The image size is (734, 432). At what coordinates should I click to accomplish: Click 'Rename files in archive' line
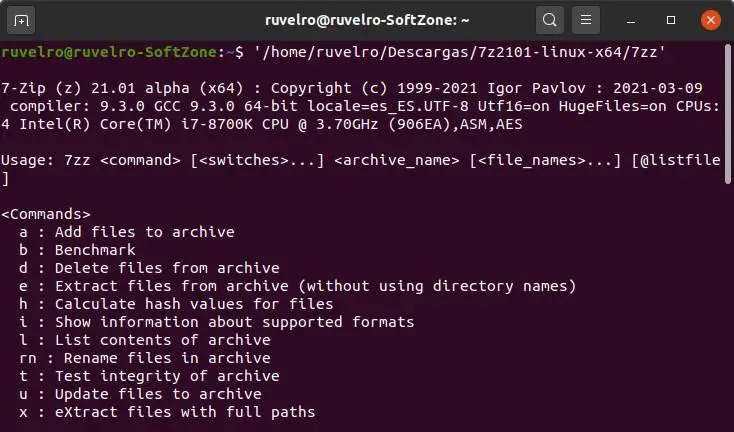pyautogui.click(x=145, y=359)
